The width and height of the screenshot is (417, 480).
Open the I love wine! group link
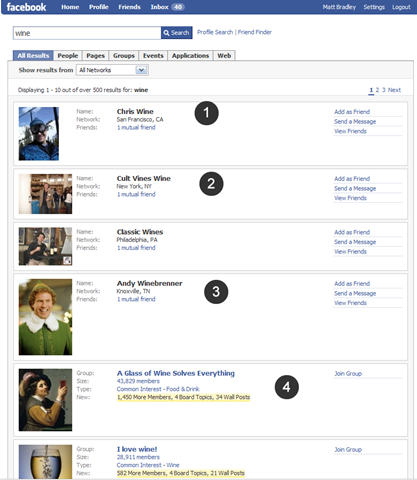pyautogui.click(x=137, y=449)
